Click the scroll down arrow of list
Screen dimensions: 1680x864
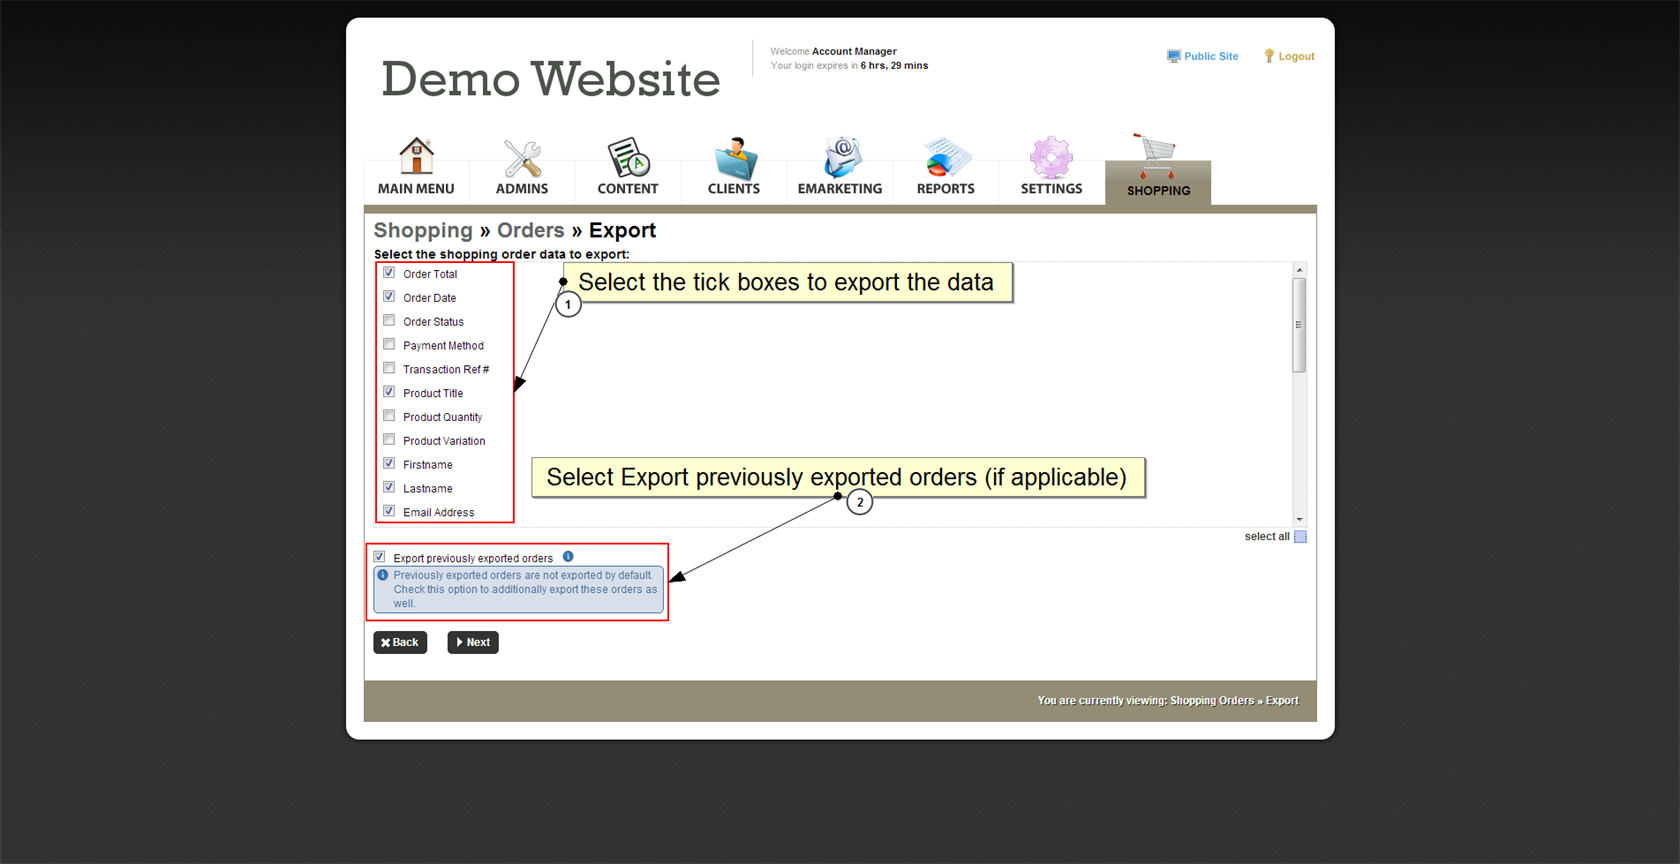point(1299,519)
